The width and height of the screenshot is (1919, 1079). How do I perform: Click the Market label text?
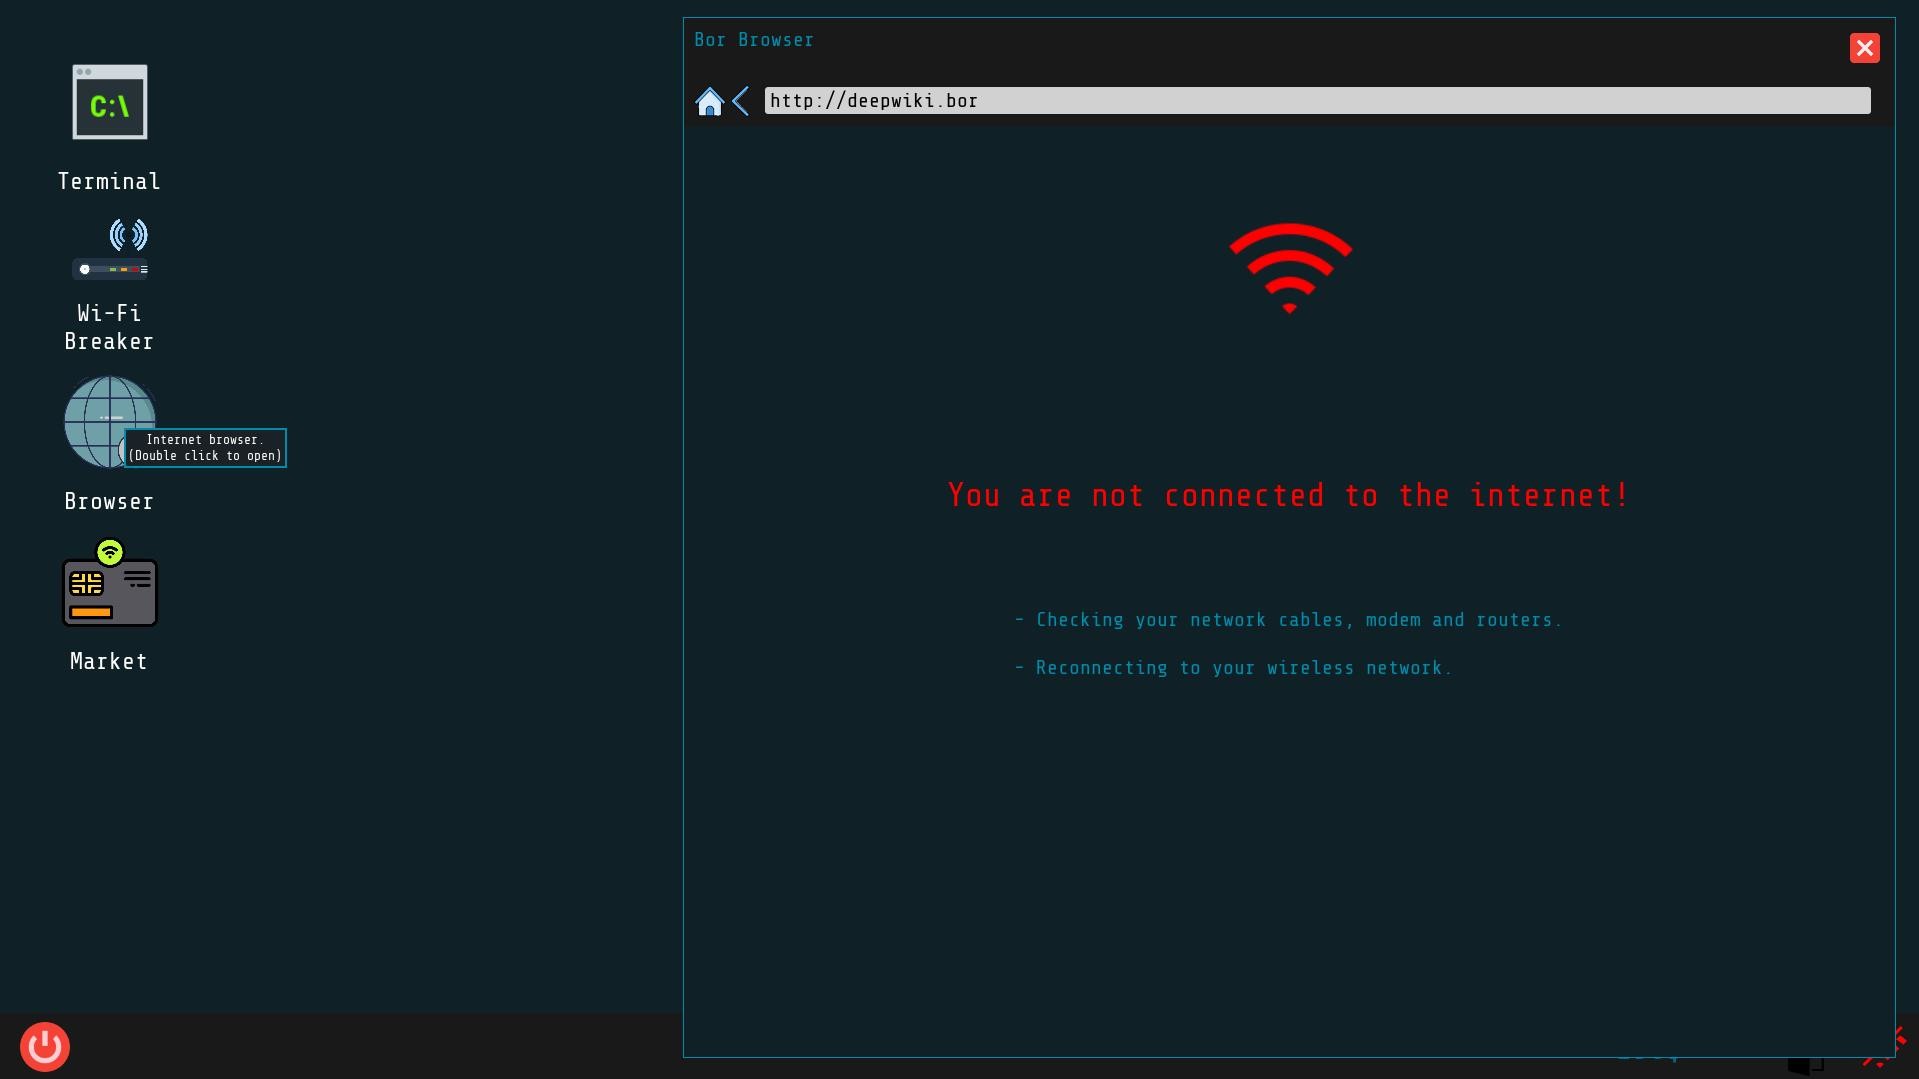(108, 661)
